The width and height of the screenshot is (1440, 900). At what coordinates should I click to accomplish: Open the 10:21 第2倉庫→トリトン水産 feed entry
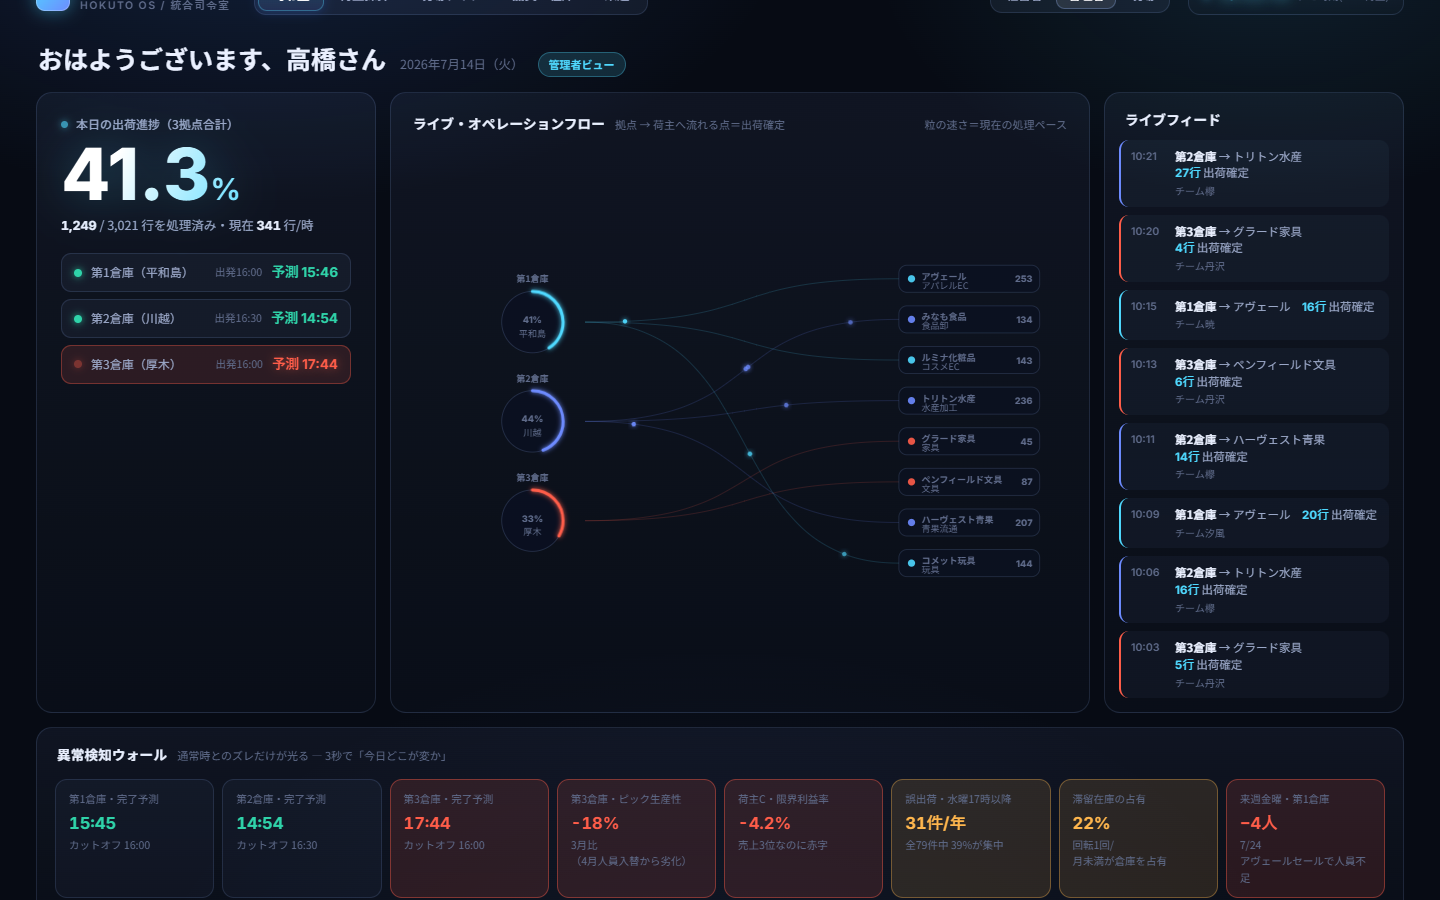[1254, 173]
